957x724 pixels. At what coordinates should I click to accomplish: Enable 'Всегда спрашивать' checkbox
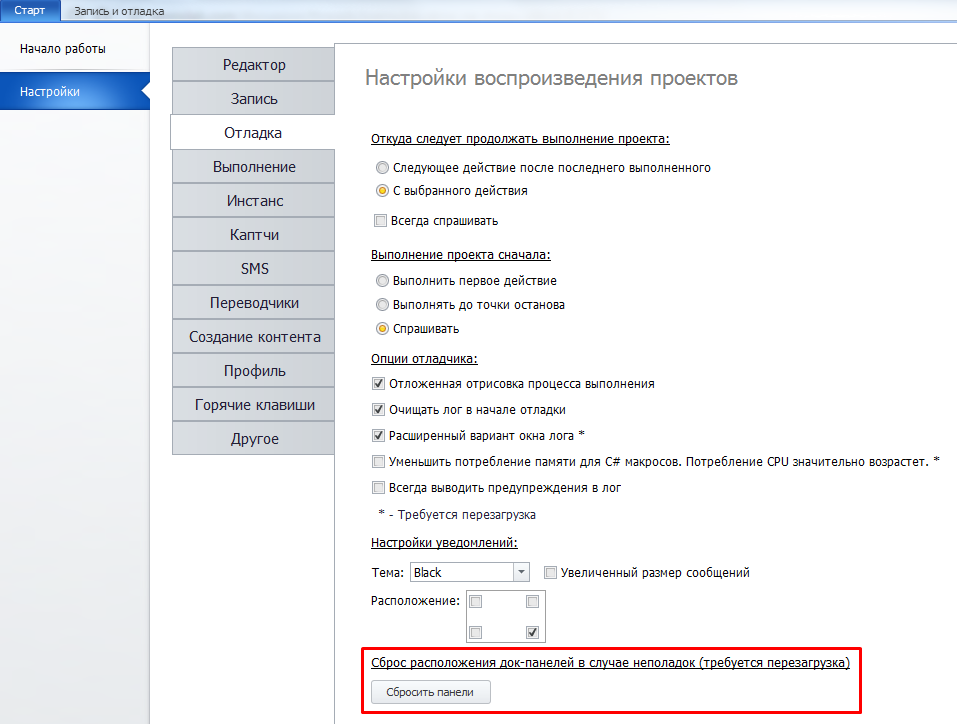(380, 220)
